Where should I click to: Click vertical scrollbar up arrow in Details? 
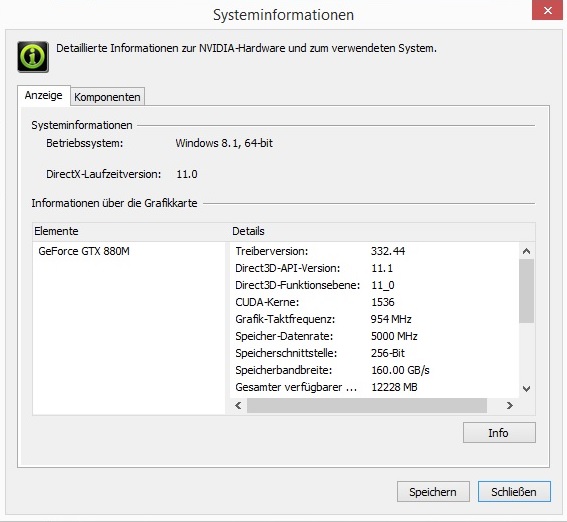click(x=526, y=251)
